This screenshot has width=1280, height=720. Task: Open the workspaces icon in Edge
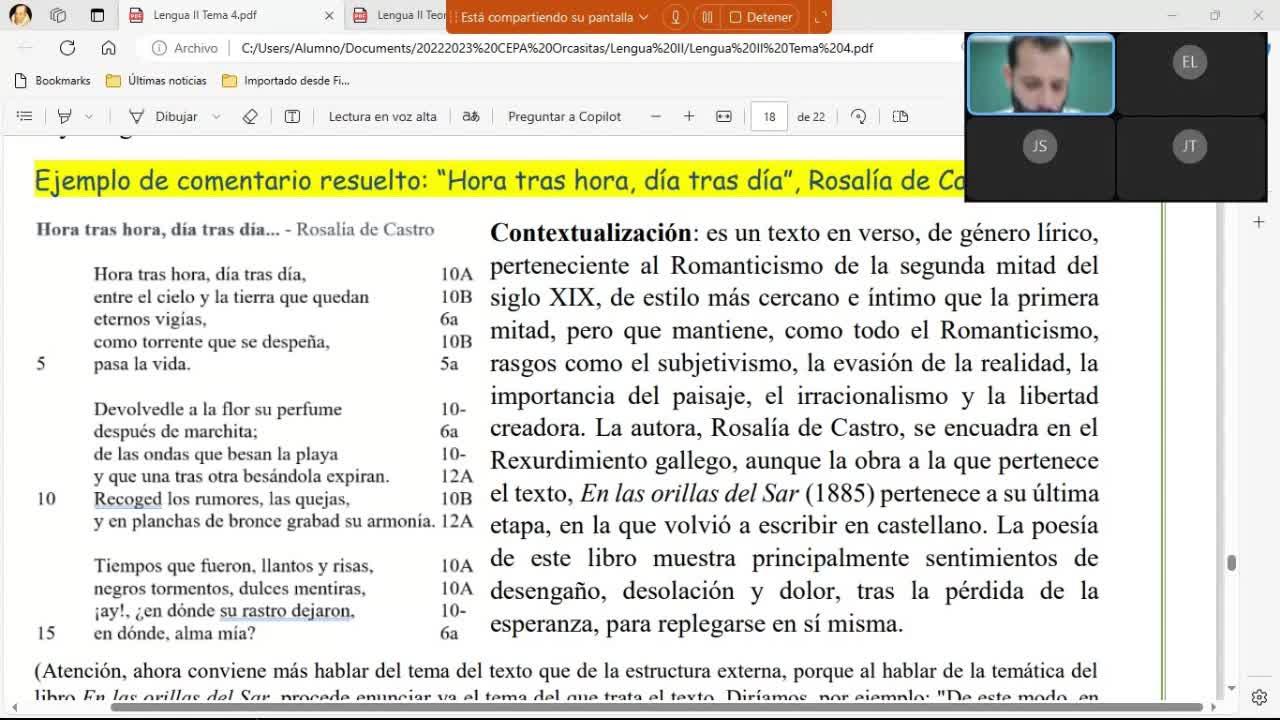[58, 15]
